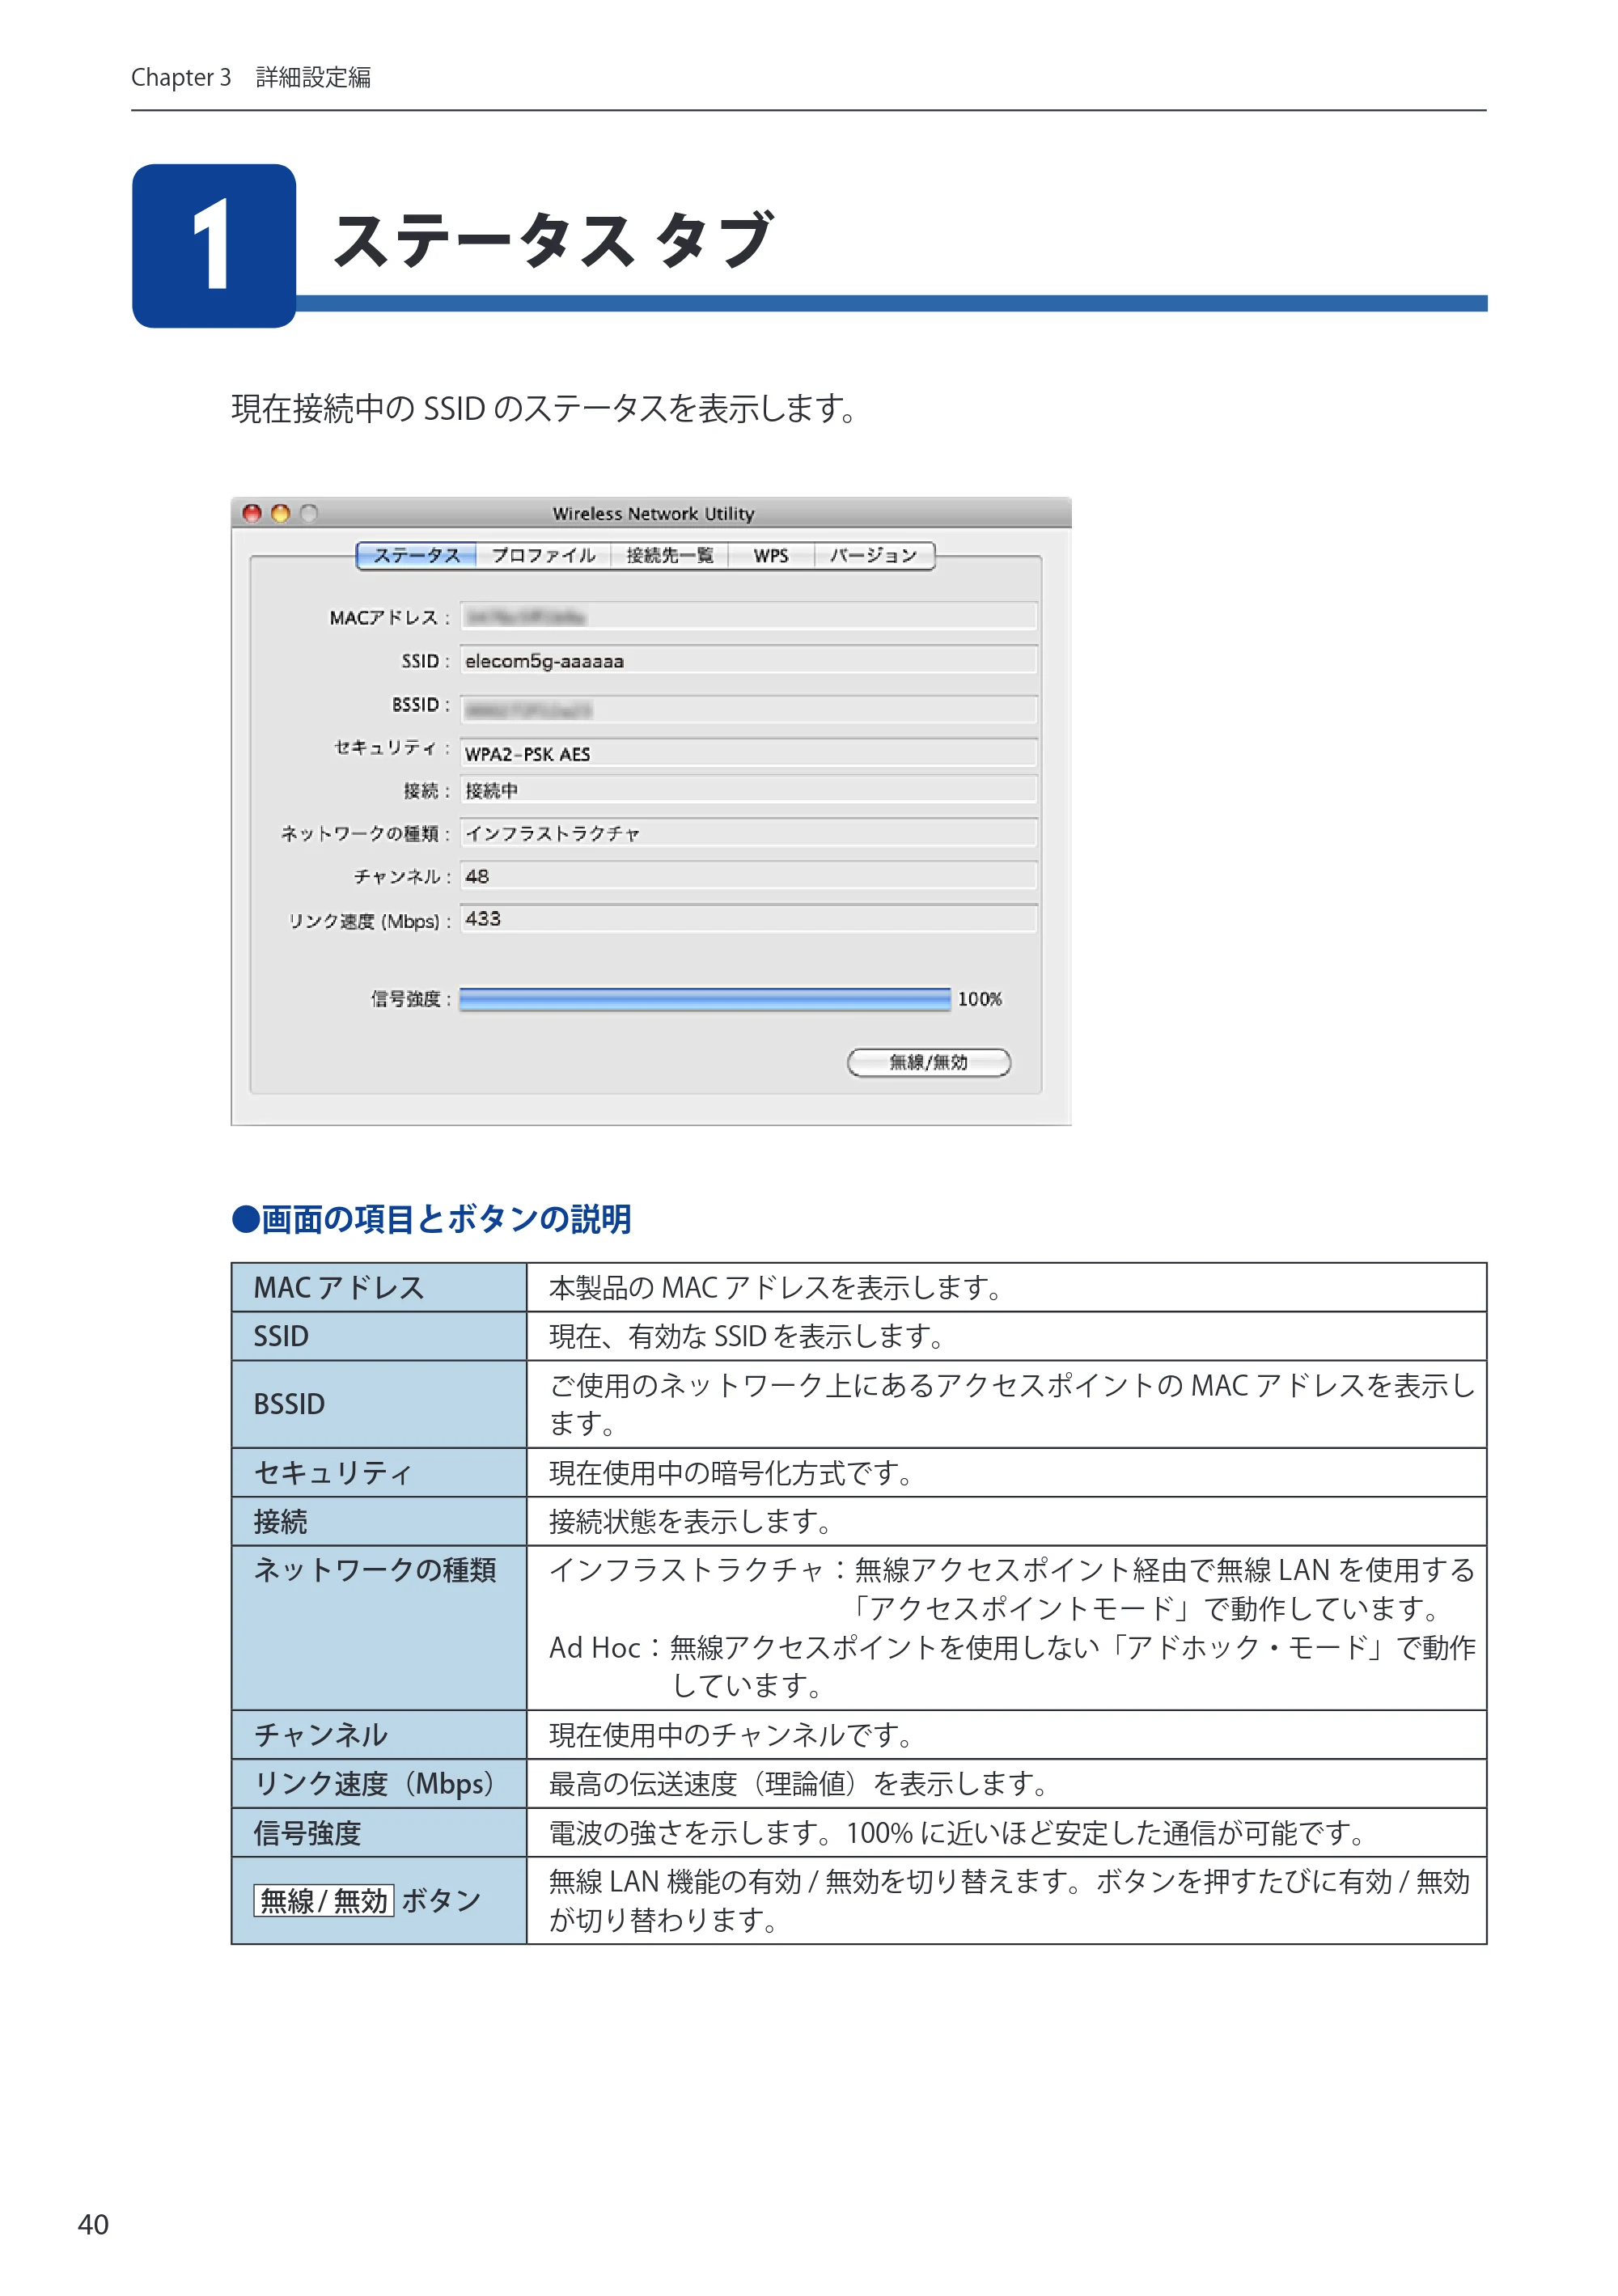Click the BSSID table row label
Image resolution: width=1618 pixels, height=2296 pixels.
coord(379,1404)
